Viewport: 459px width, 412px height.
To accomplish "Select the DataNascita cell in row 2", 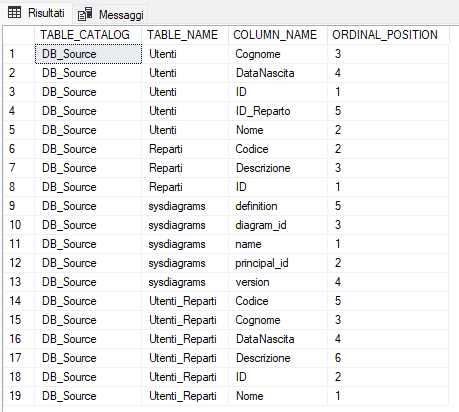I will tap(278, 73).
